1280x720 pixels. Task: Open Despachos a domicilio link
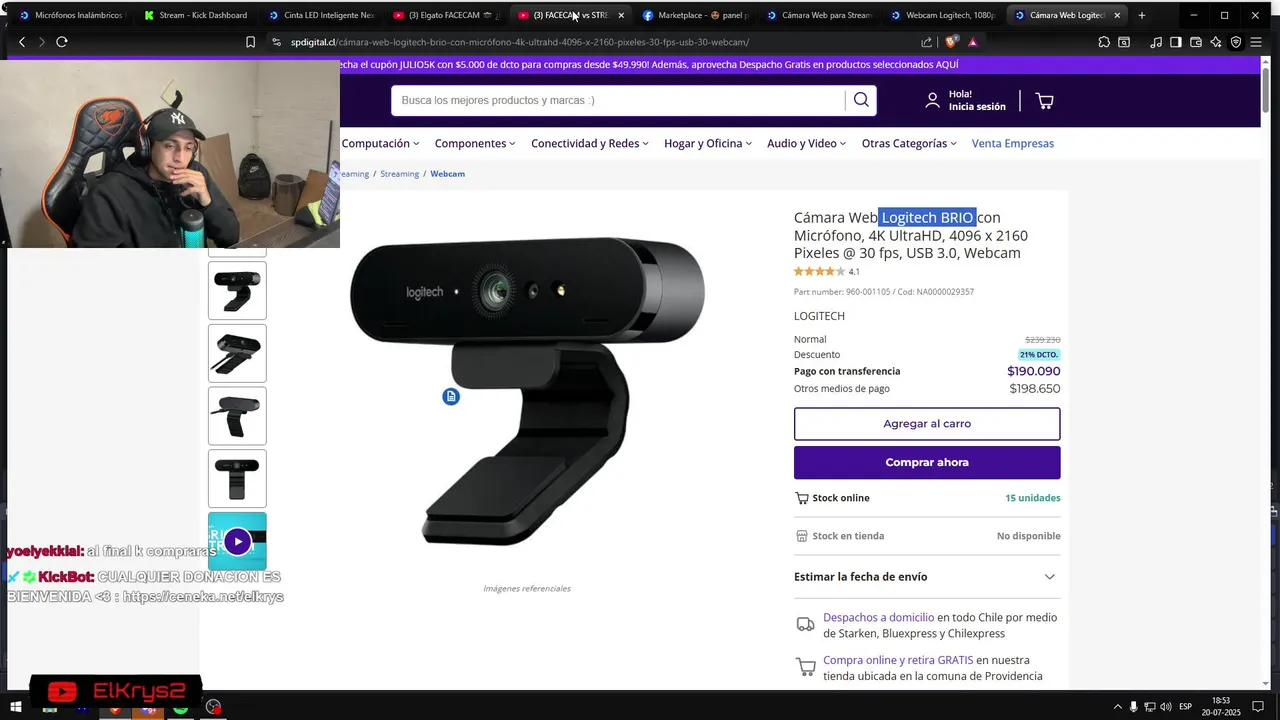[x=878, y=618]
